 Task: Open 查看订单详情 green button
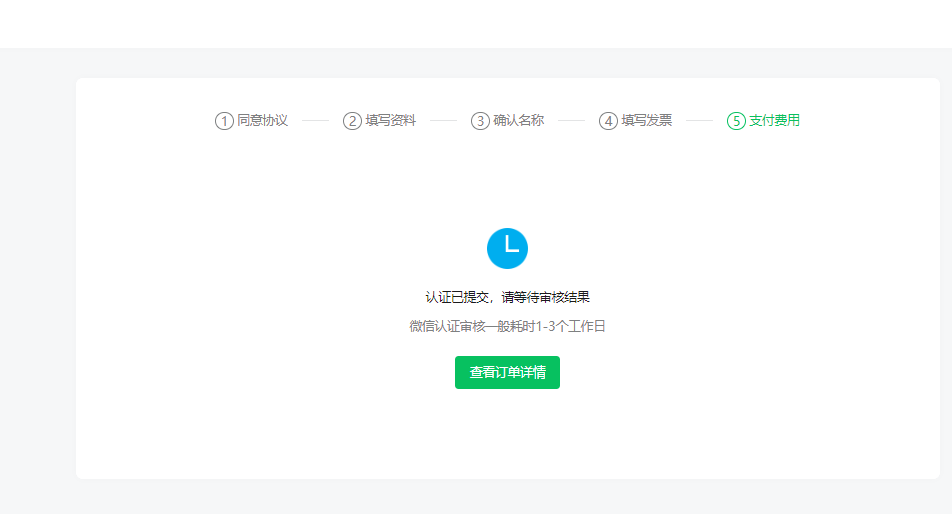[507, 372]
